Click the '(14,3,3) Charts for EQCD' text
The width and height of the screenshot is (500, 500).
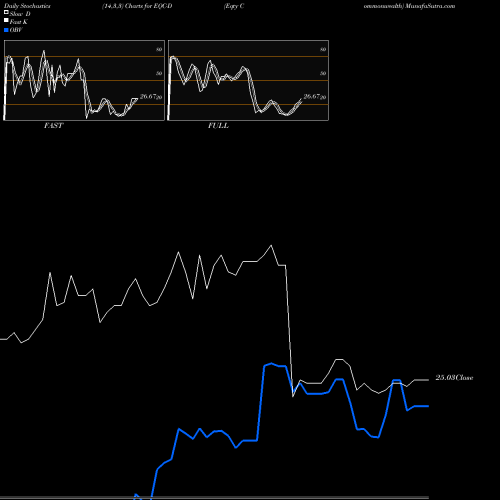click(137, 6)
